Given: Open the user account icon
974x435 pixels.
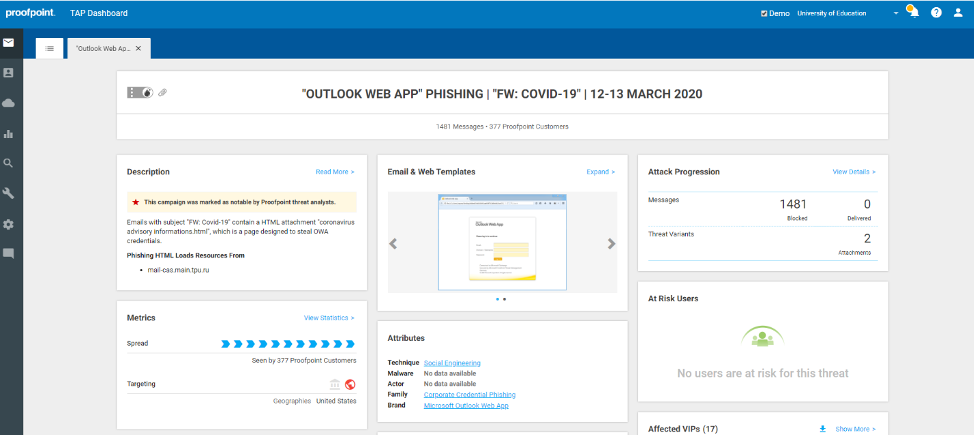Looking at the screenshot, I should point(958,13).
